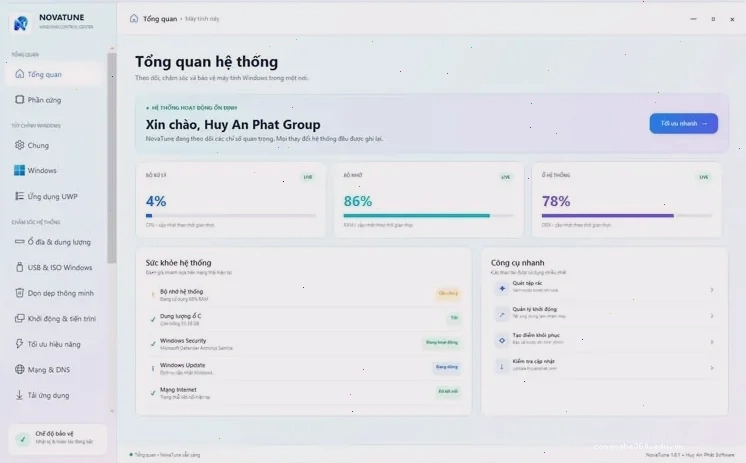The image size is (746, 463).
Task: Expand the Quản lý khởi động chevron
Action: pyautogui.click(x=712, y=316)
